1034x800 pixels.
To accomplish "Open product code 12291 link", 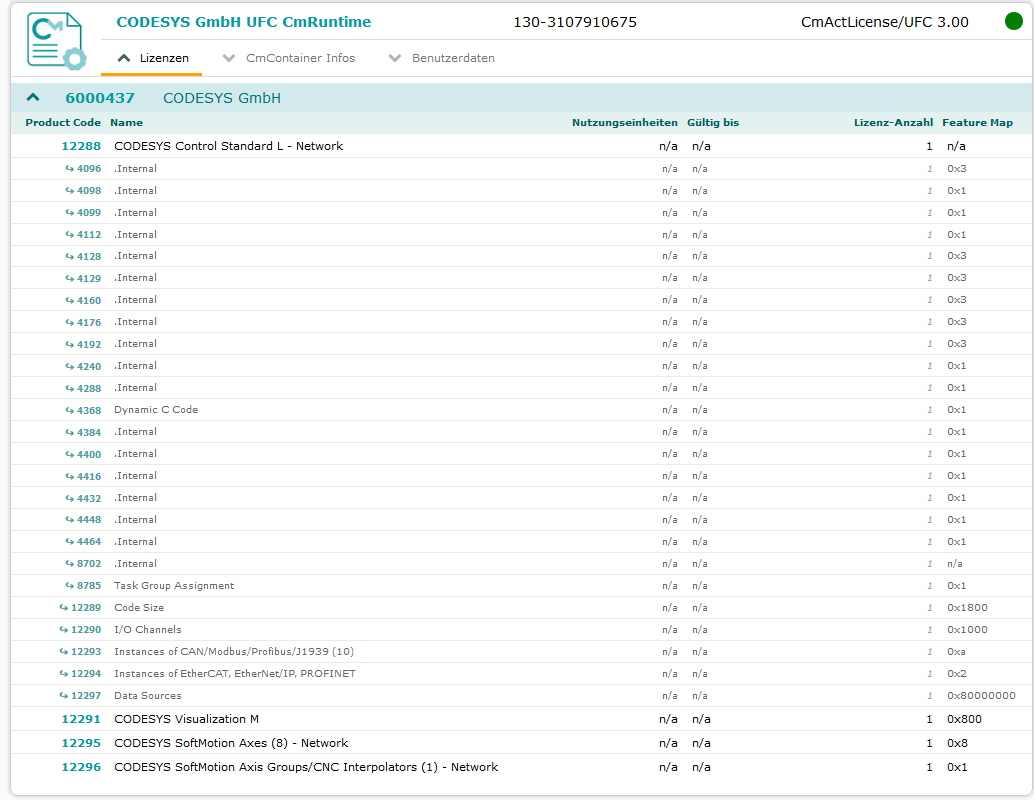I will coord(81,719).
